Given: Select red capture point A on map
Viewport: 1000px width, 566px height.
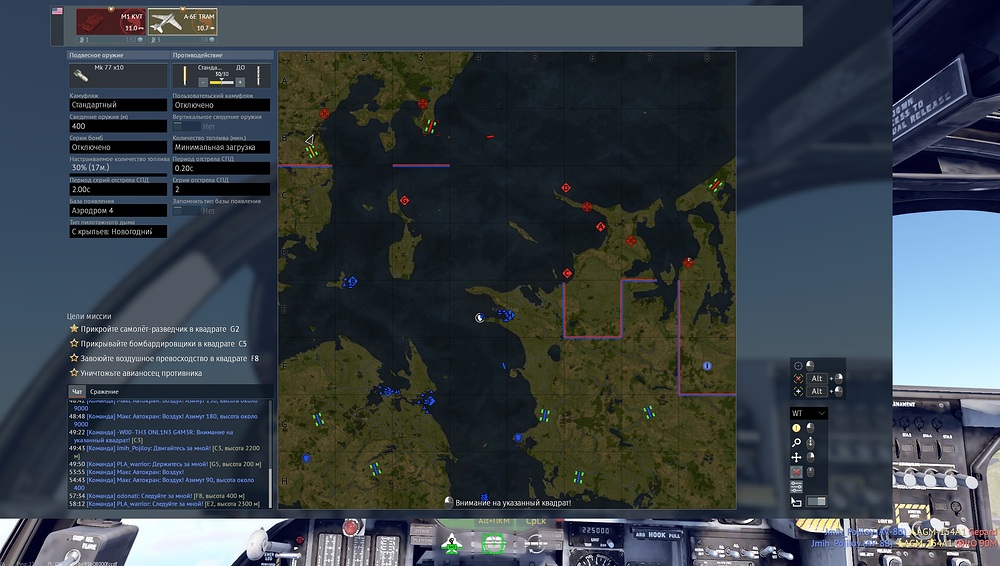Looking at the screenshot, I should [600, 227].
